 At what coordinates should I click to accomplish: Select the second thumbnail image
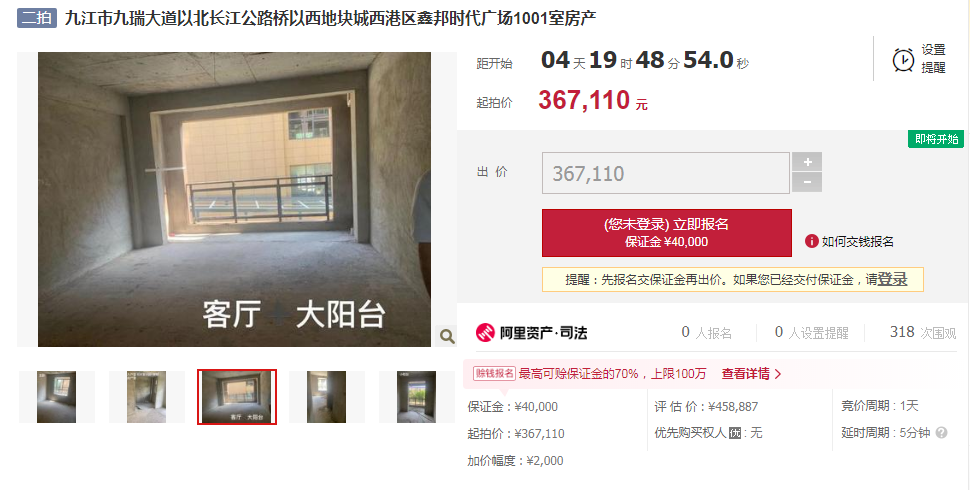point(147,397)
